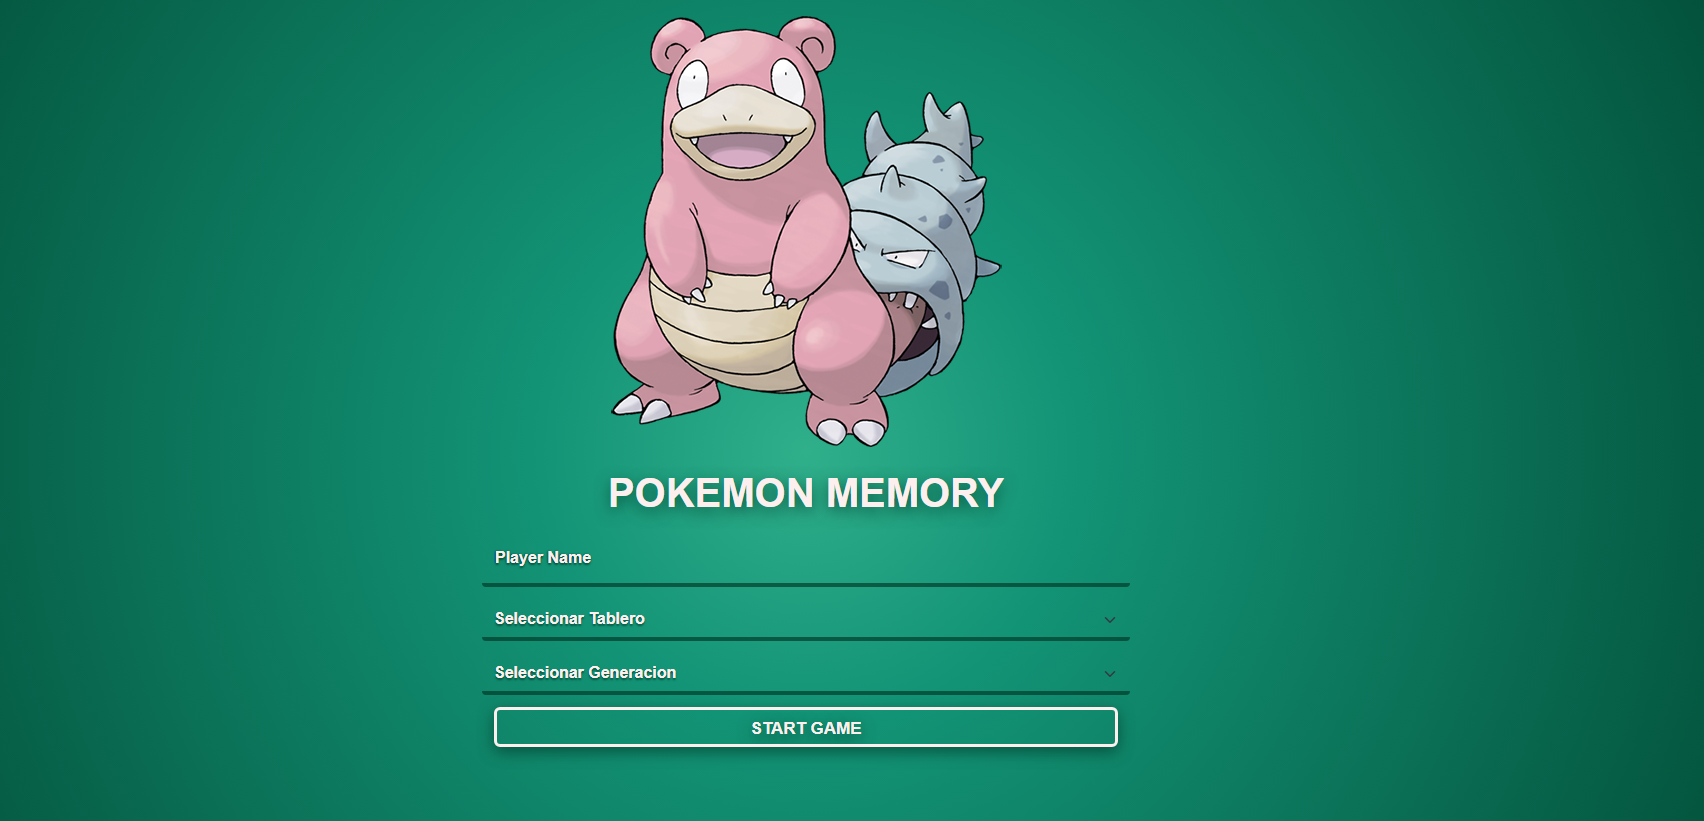The width and height of the screenshot is (1704, 821).
Task: Click the chevron arrow beside Seleccionar Generacion
Action: (1109, 674)
